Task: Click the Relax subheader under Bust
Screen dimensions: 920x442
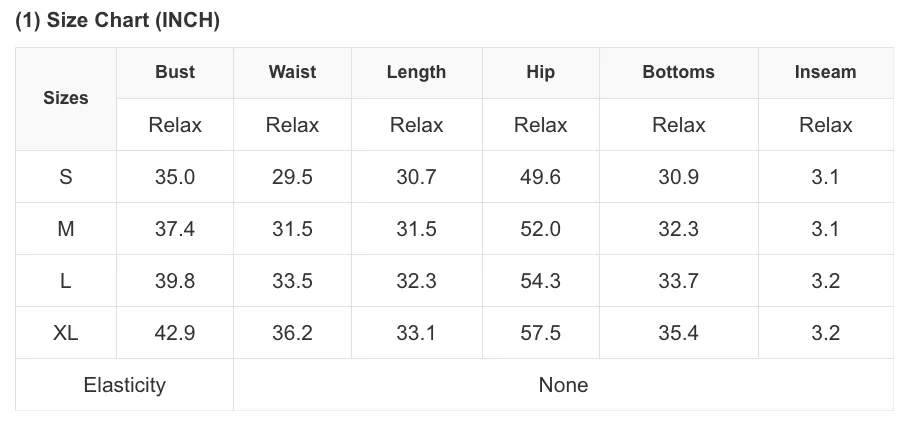Action: (175, 125)
